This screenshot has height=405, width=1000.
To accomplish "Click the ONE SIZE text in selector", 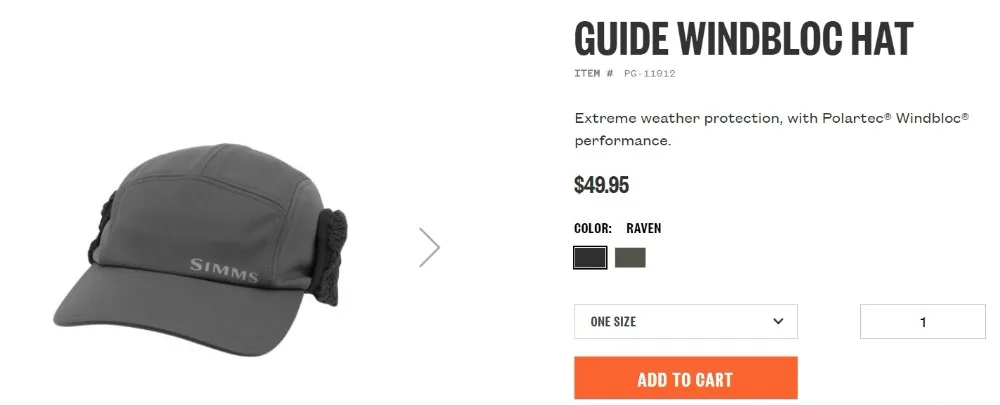I will tap(613, 321).
